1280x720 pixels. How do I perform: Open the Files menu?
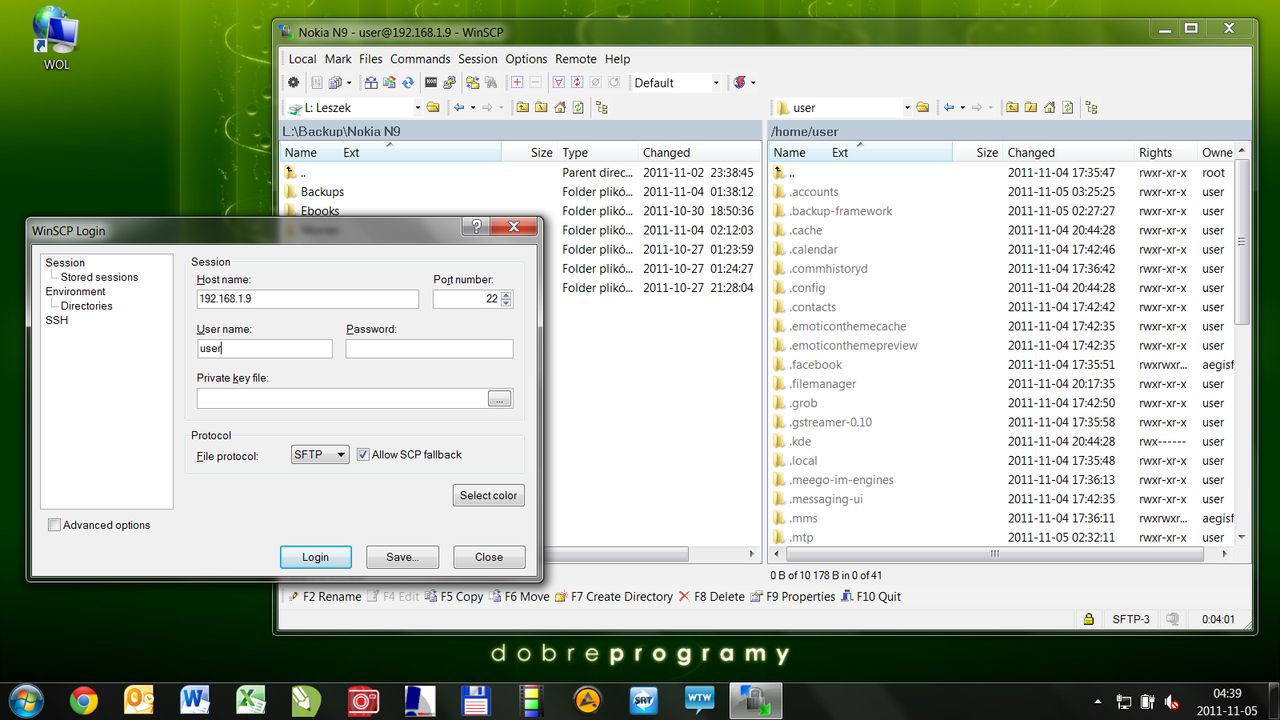(x=371, y=59)
